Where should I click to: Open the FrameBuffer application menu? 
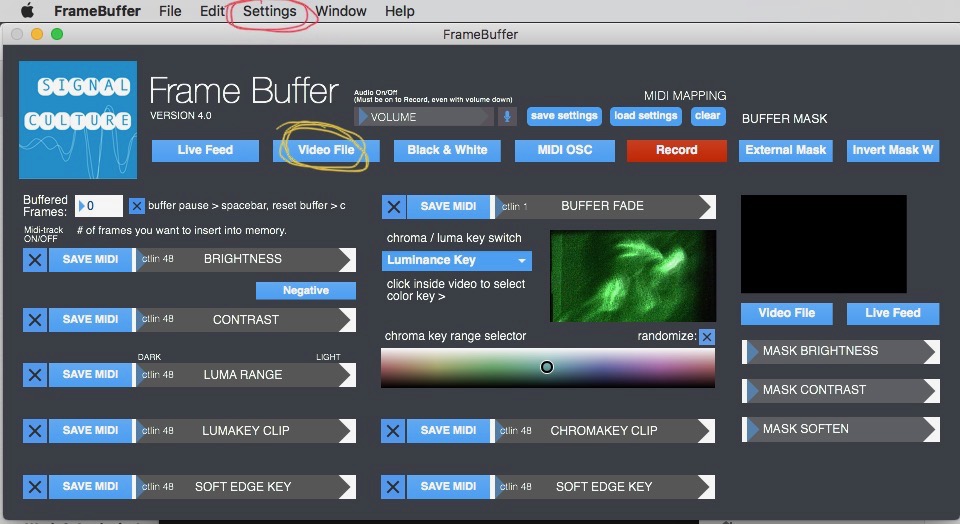tap(97, 11)
